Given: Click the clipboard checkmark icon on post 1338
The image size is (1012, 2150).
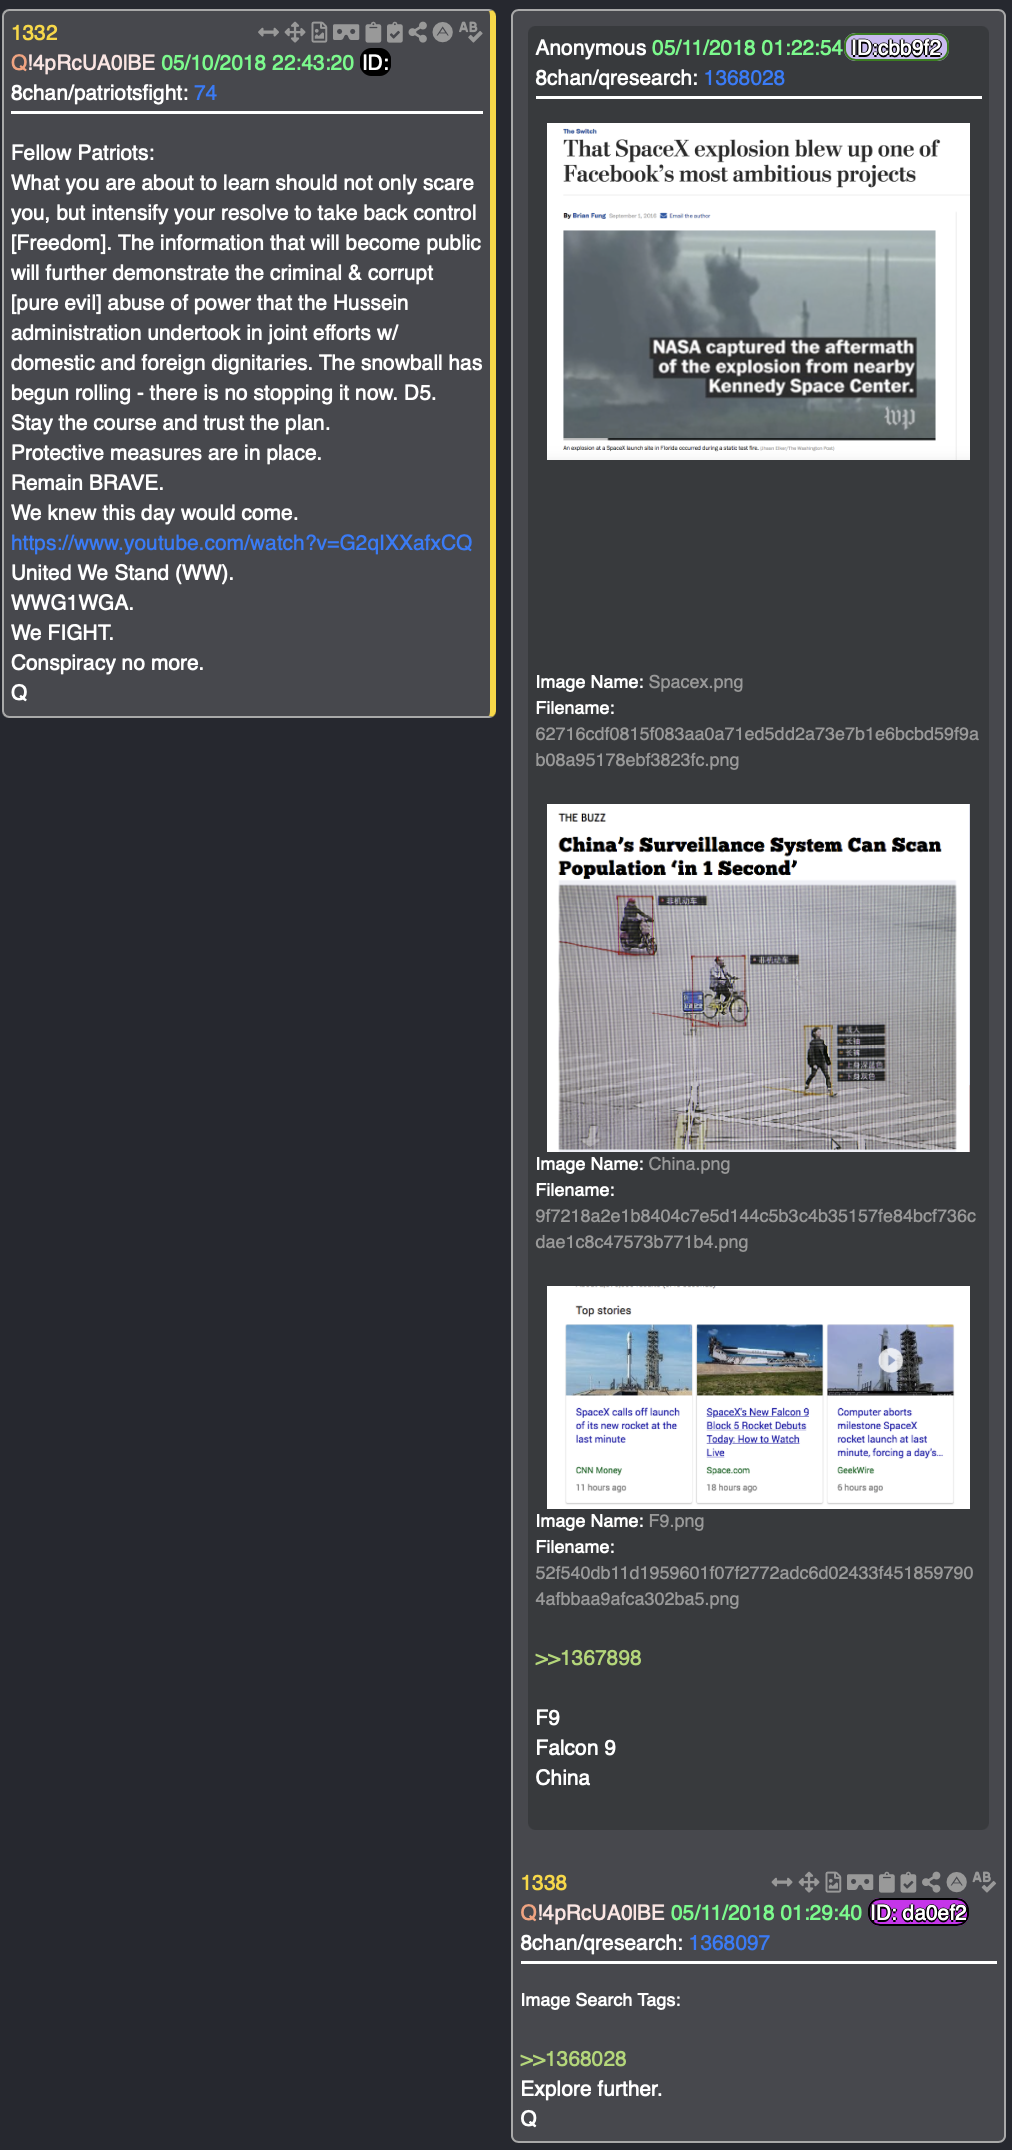Looking at the screenshot, I should tap(909, 1883).
